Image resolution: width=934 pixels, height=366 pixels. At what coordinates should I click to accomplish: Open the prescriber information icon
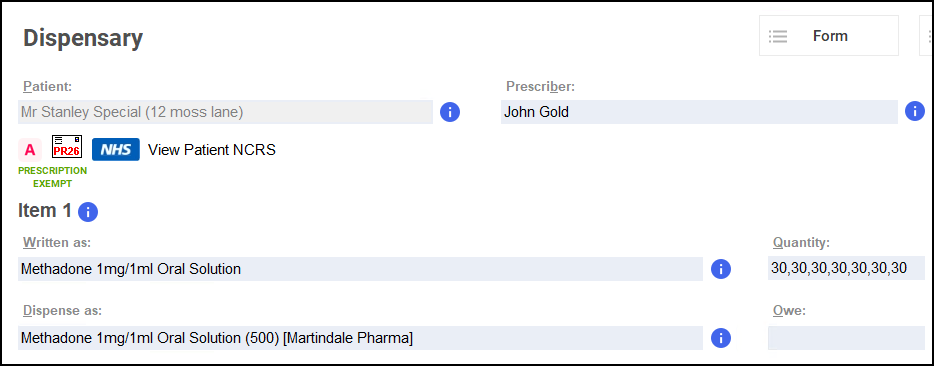(914, 111)
